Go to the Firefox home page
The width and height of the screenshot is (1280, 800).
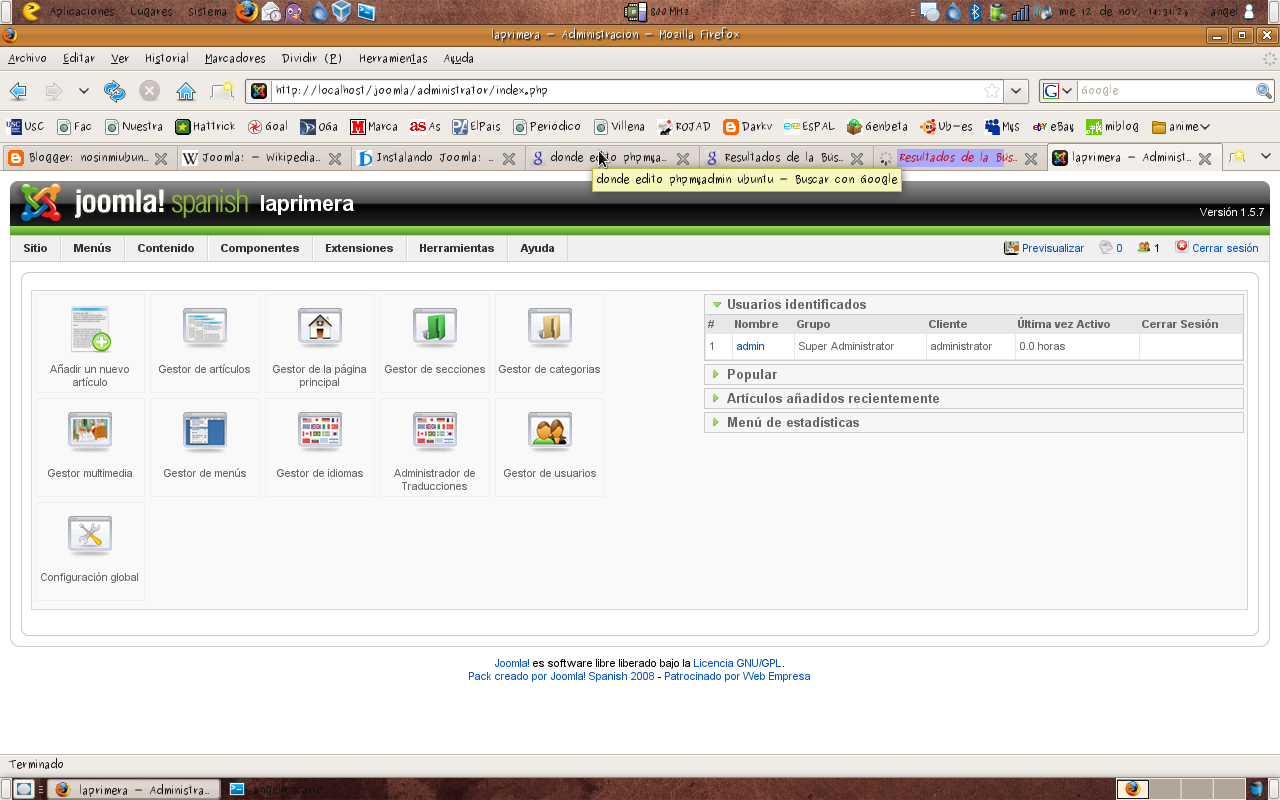click(185, 91)
